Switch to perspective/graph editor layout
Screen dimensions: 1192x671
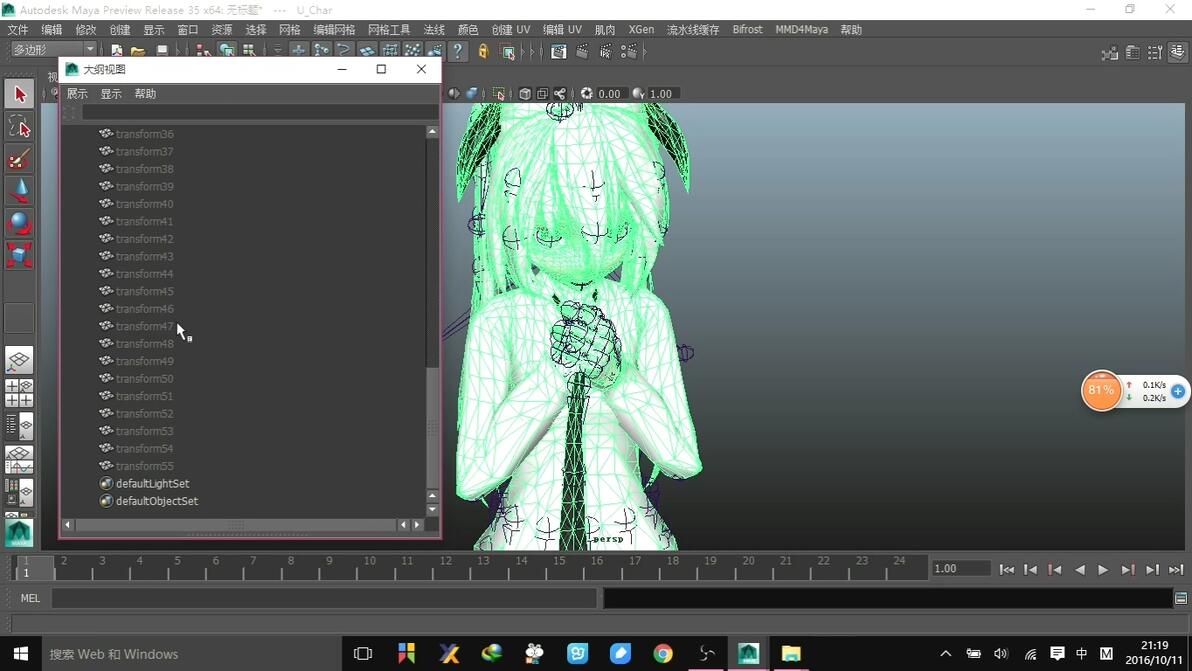tap(19, 460)
